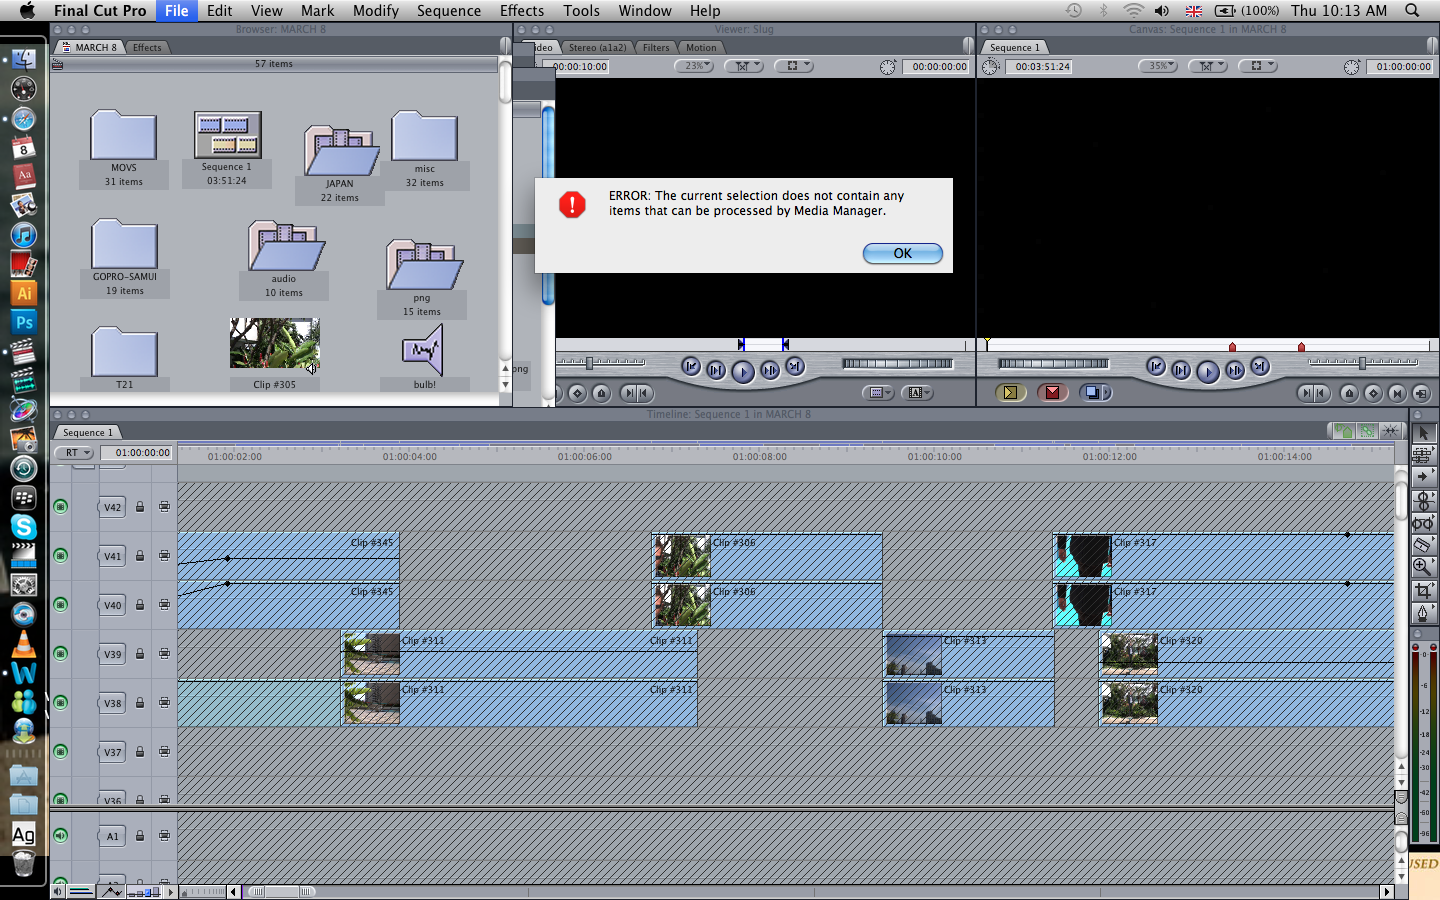Click the yellow Insert edit button in Canvas
Image resolution: width=1440 pixels, height=900 pixels.
pos(1010,393)
